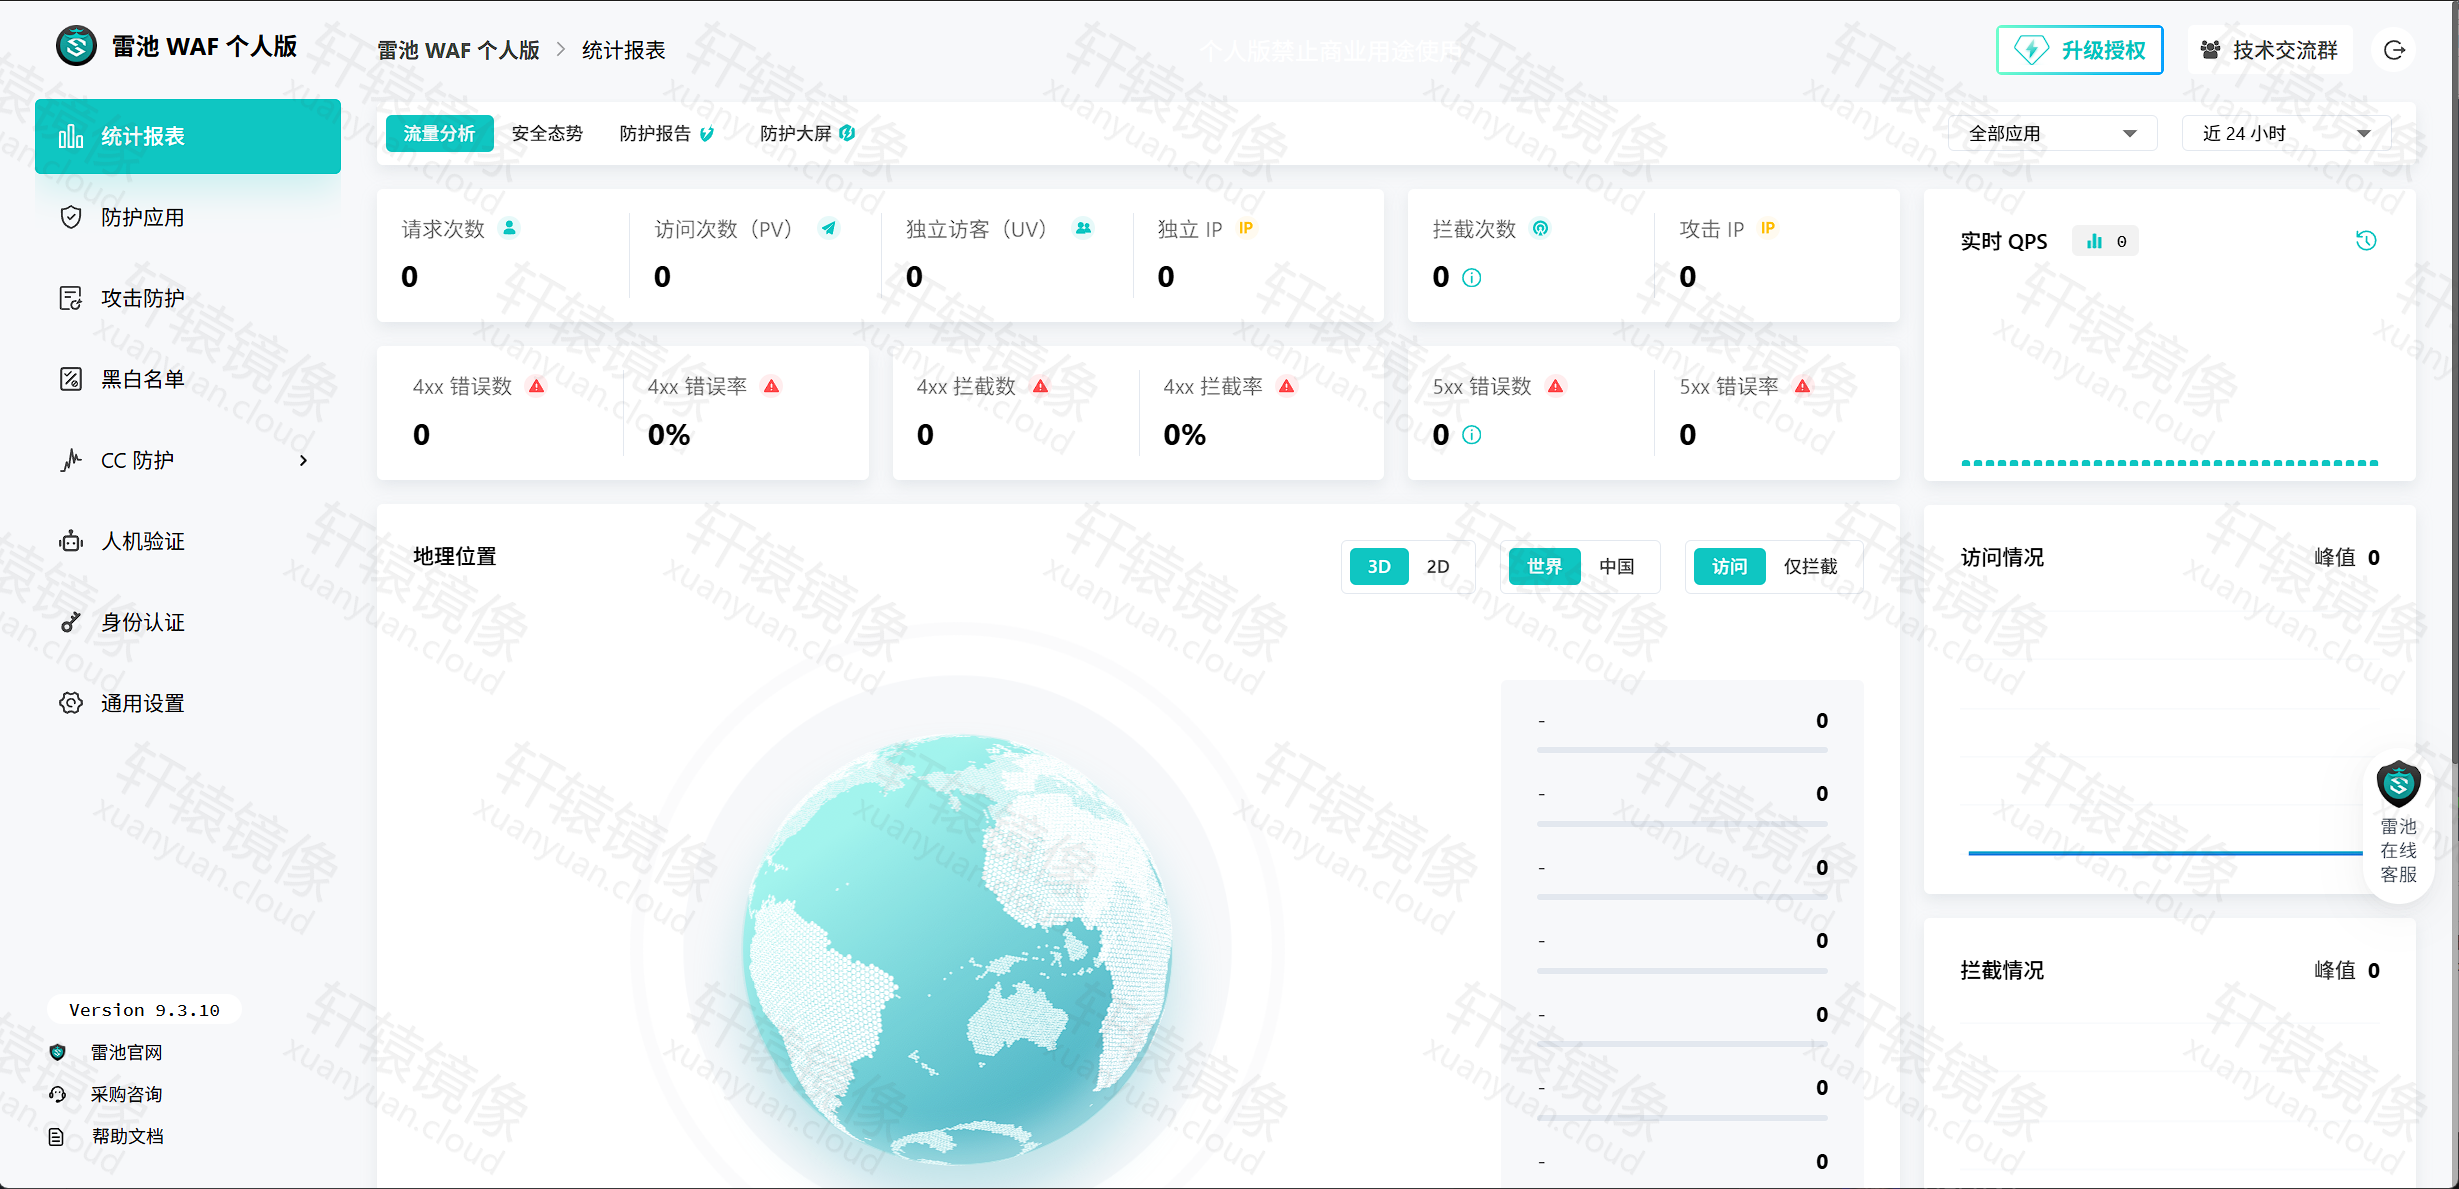This screenshot has width=2459, height=1189.
Task: Go to 黑白名单 in sidebar
Action: pyautogui.click(x=188, y=379)
